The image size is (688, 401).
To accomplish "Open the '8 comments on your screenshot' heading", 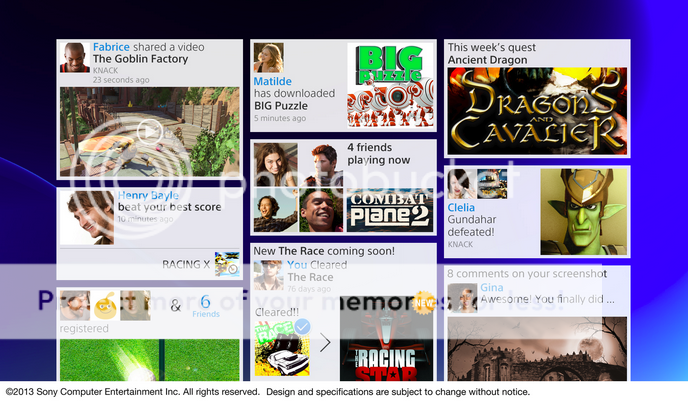I will coord(527,274).
